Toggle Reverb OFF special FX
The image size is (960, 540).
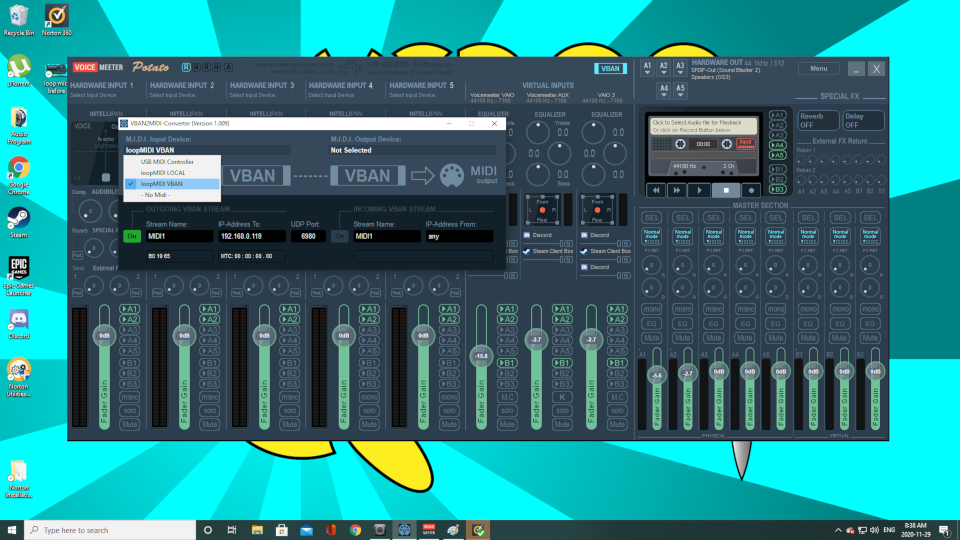(817, 121)
